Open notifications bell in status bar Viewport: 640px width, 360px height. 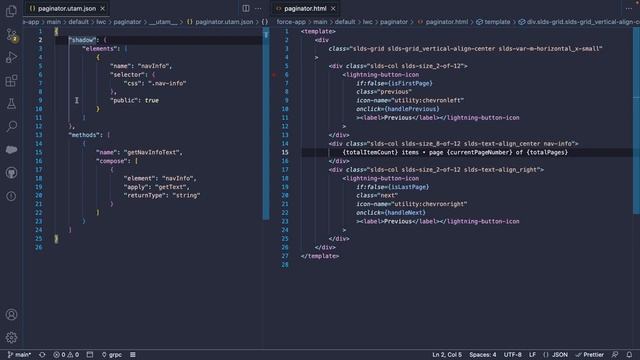(629, 355)
